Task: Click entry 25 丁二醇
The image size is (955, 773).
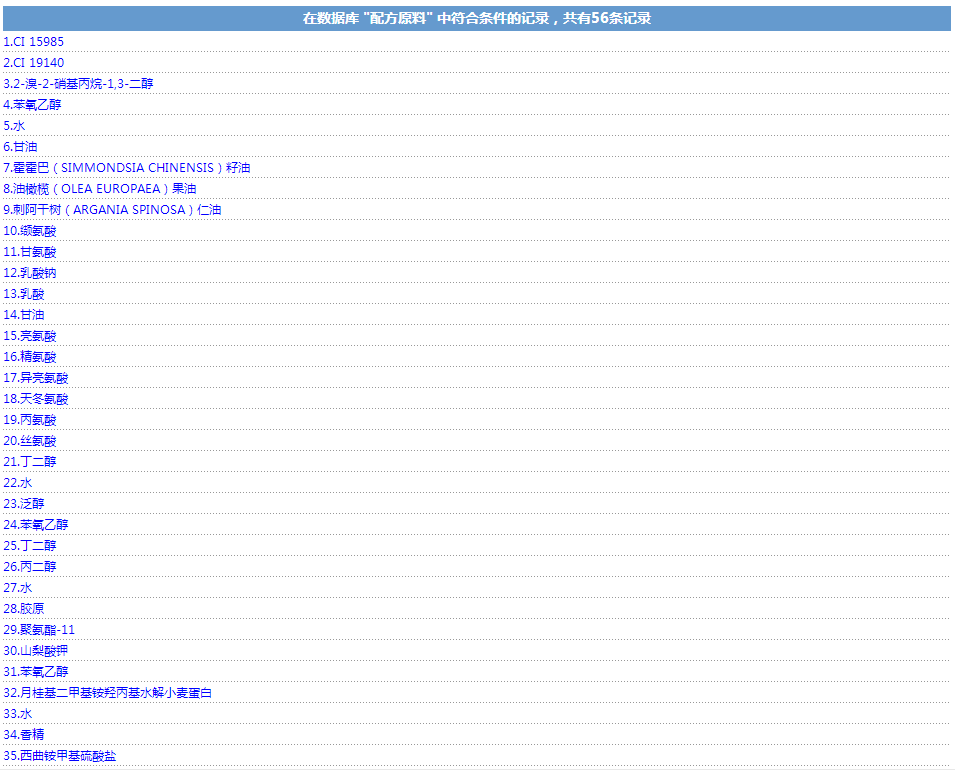Action: point(30,546)
